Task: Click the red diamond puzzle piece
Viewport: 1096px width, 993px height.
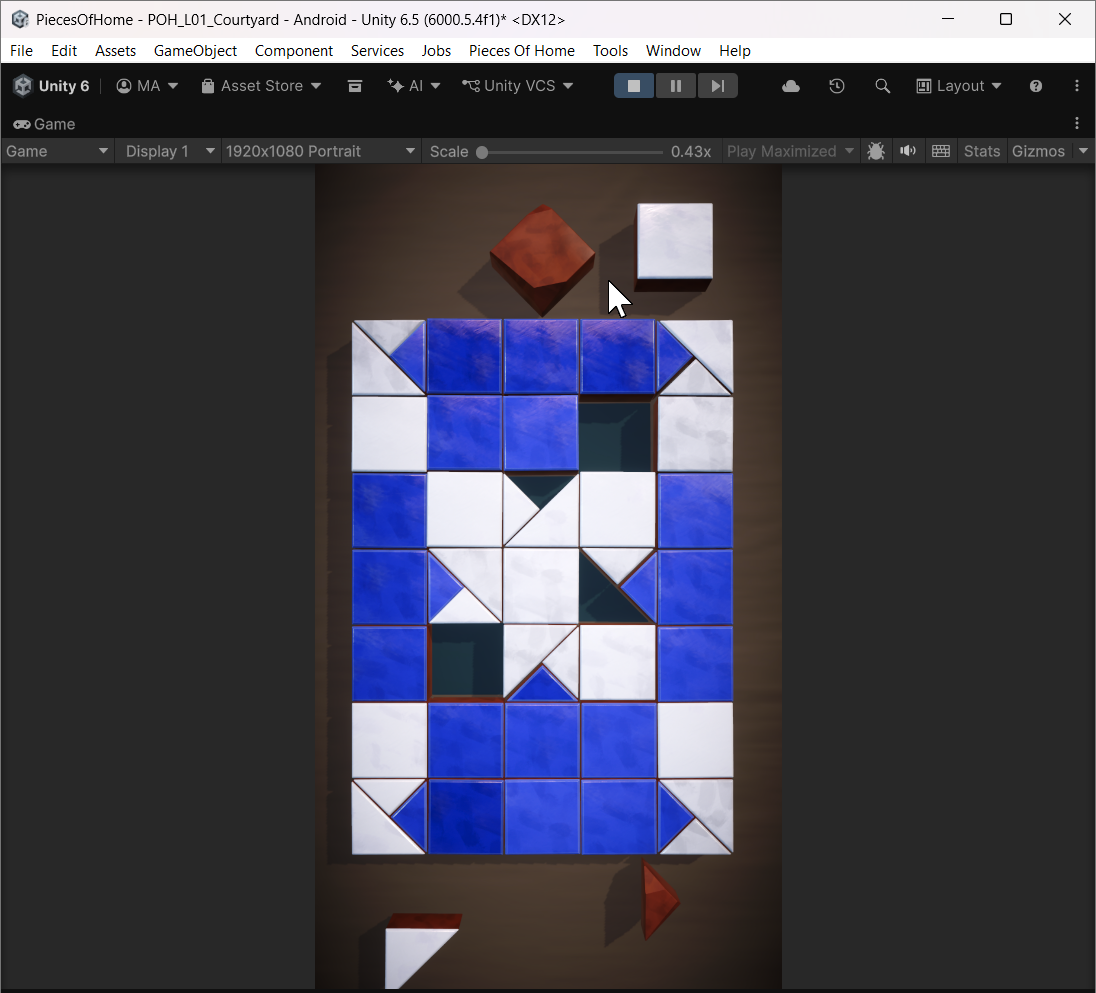Action: point(543,256)
